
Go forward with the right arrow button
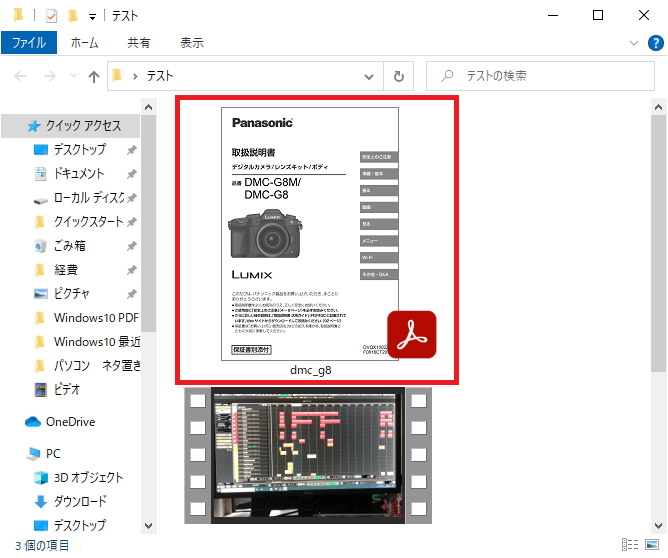point(50,76)
